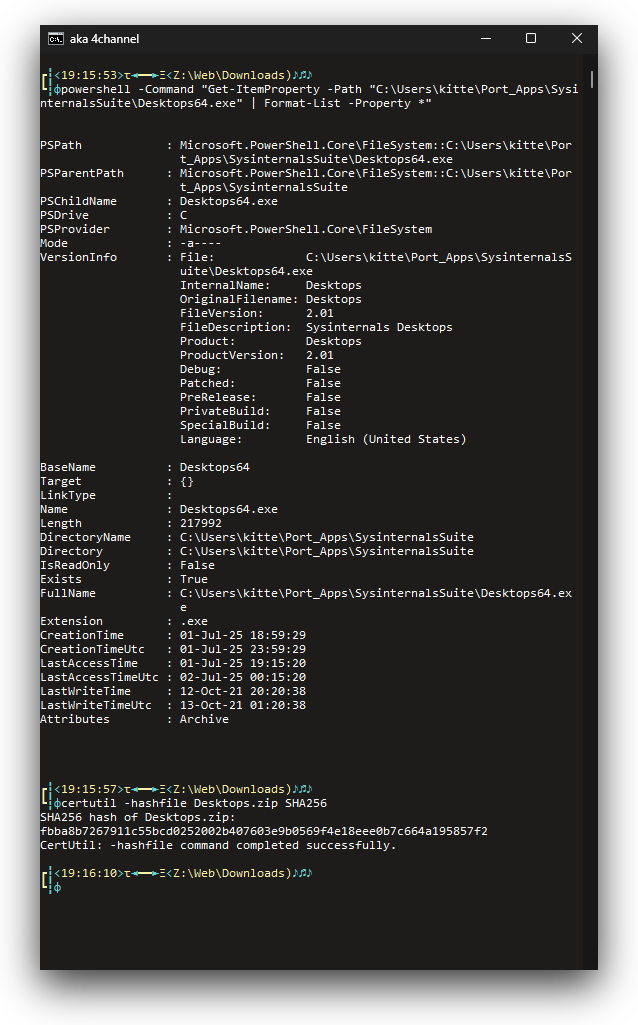Click the Attributes value 'Archive'

204,720
